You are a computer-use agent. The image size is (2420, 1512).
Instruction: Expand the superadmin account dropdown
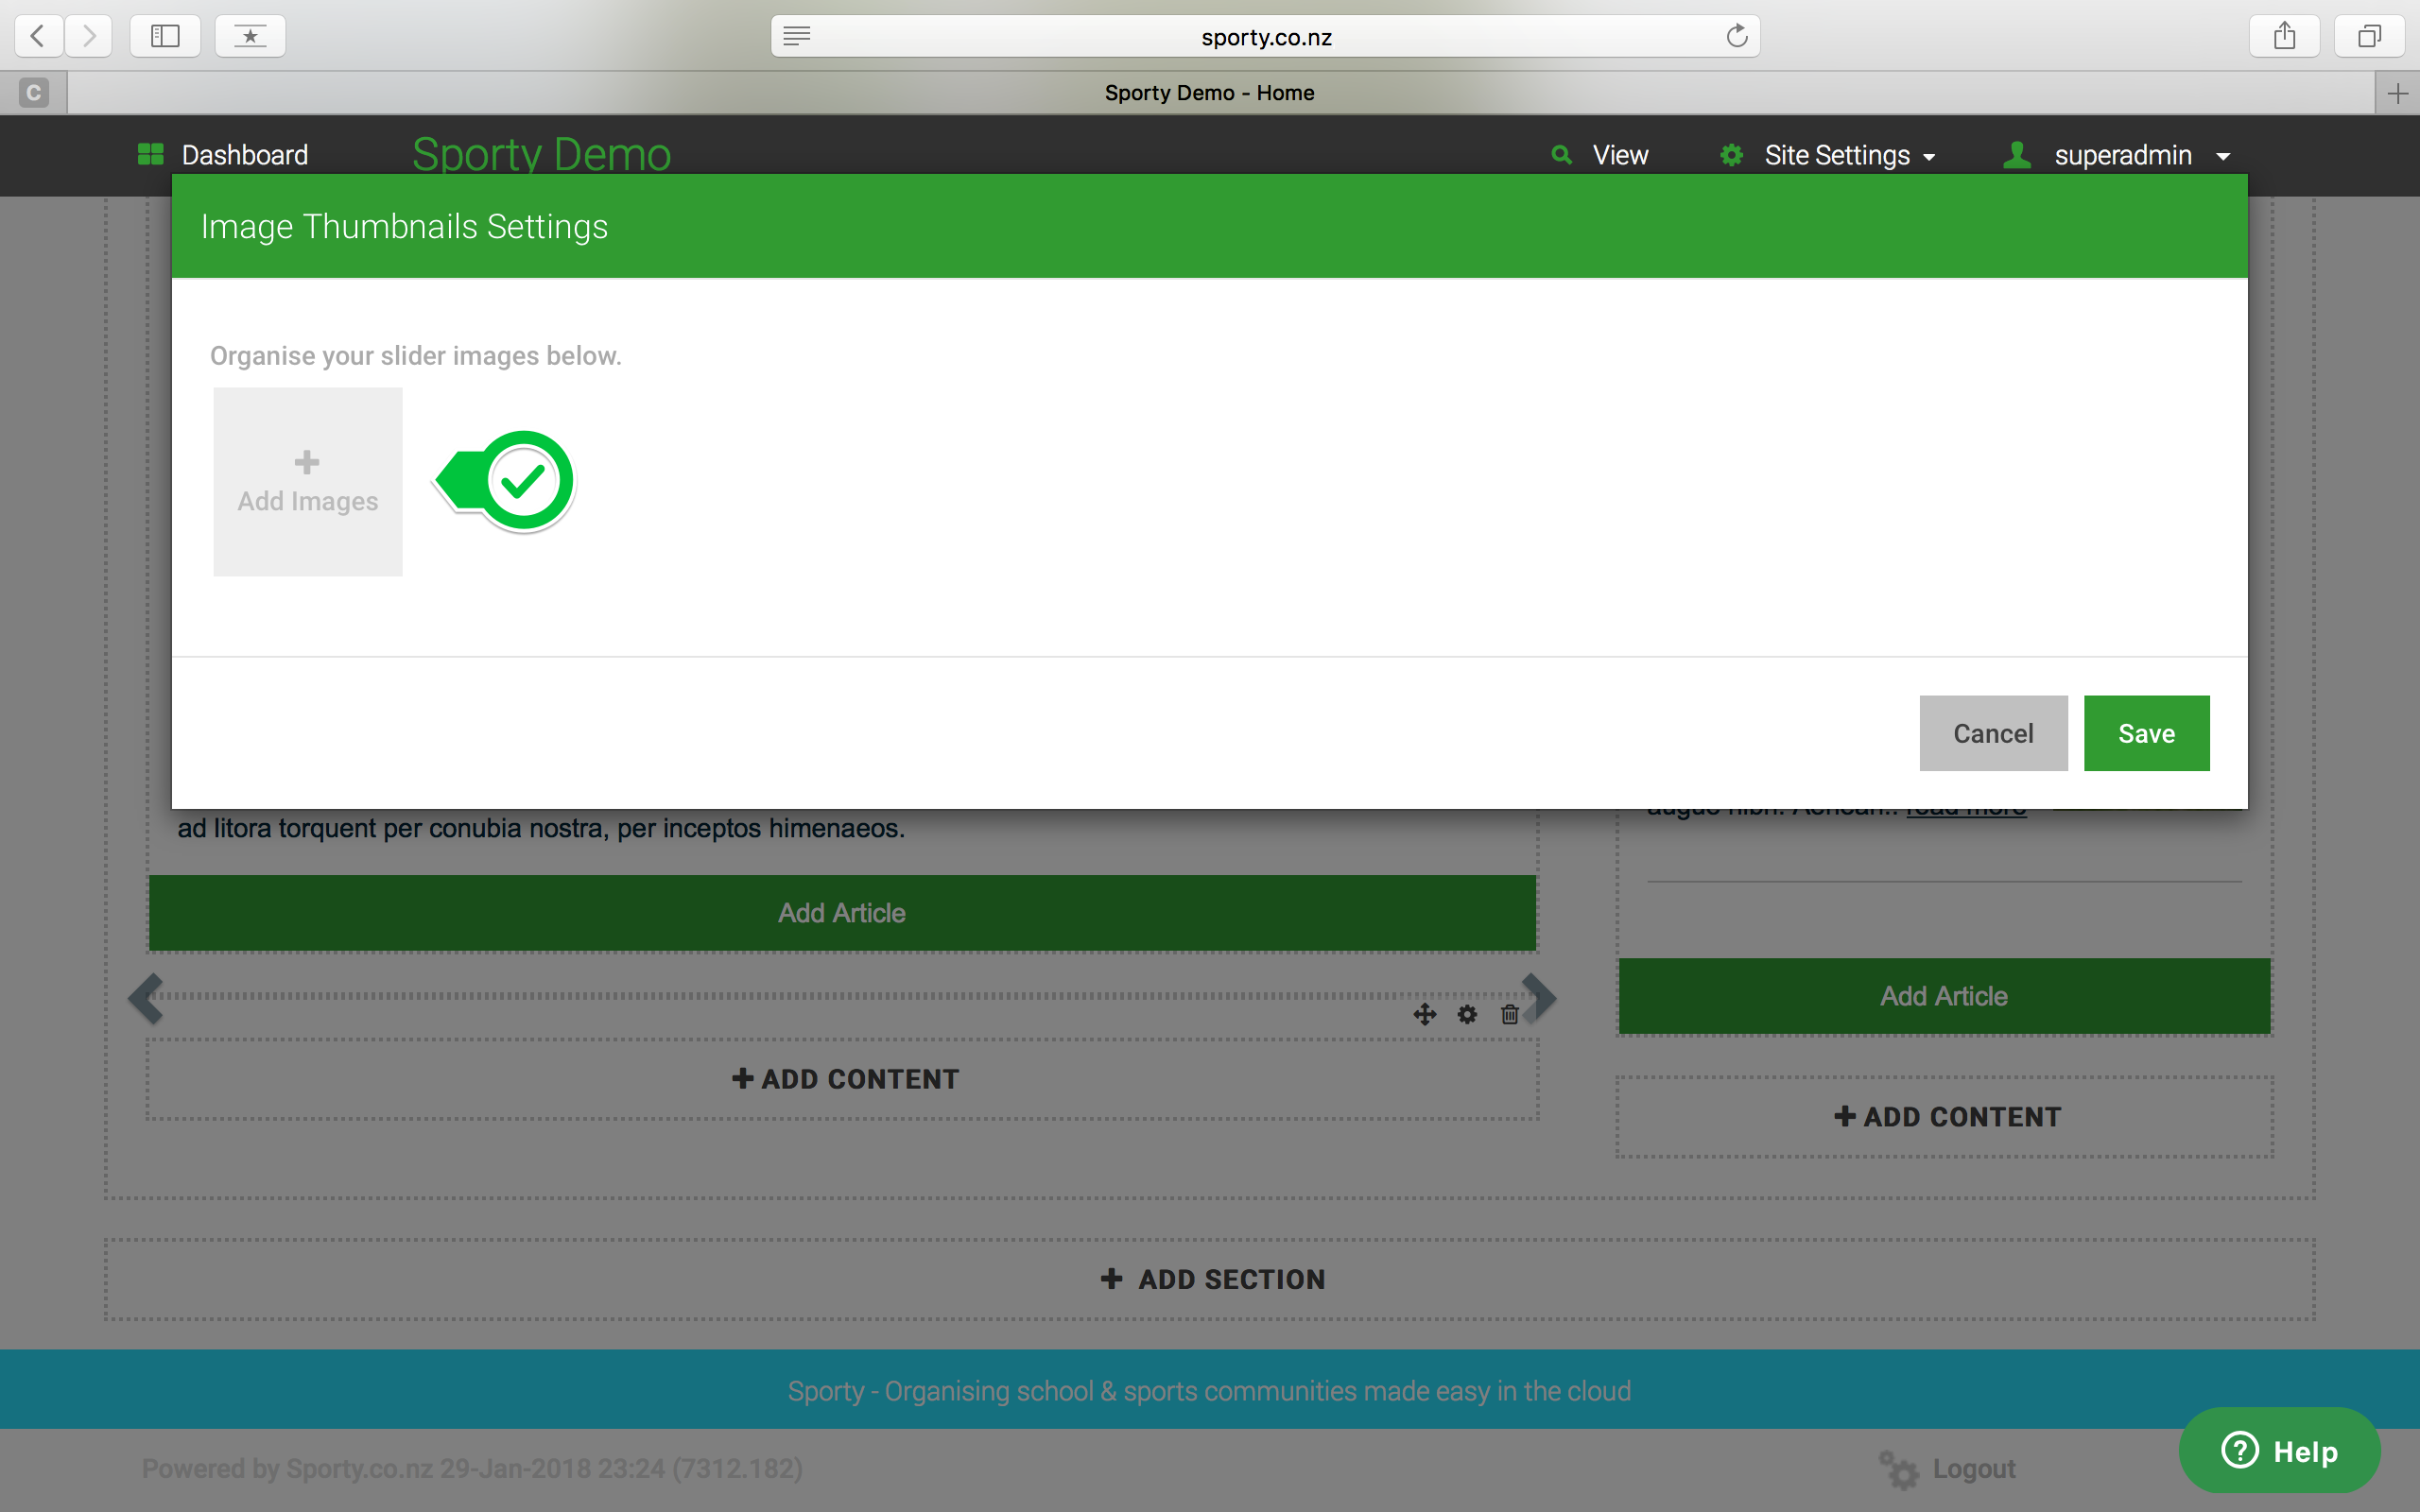2141,155
